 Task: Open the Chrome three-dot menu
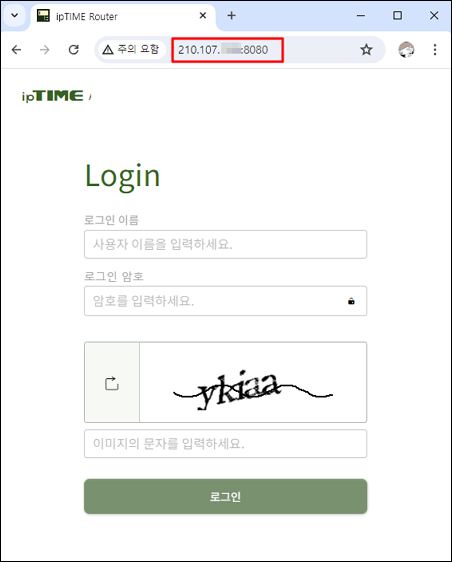(x=435, y=49)
